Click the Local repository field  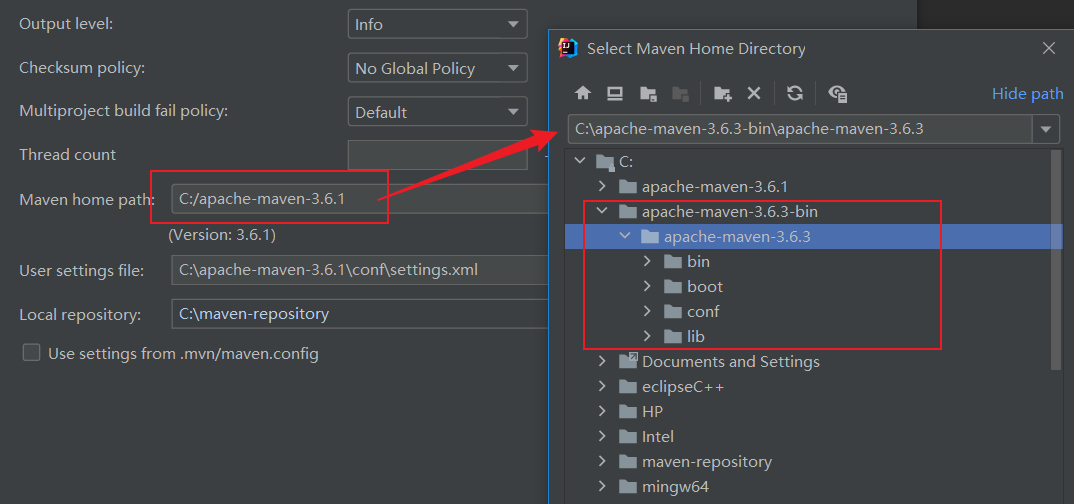(360, 314)
